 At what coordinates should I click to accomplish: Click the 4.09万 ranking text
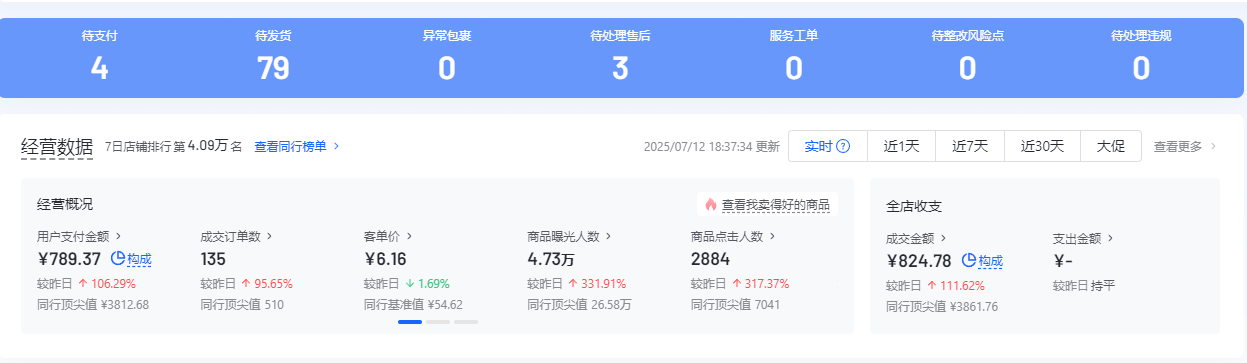click(208, 146)
